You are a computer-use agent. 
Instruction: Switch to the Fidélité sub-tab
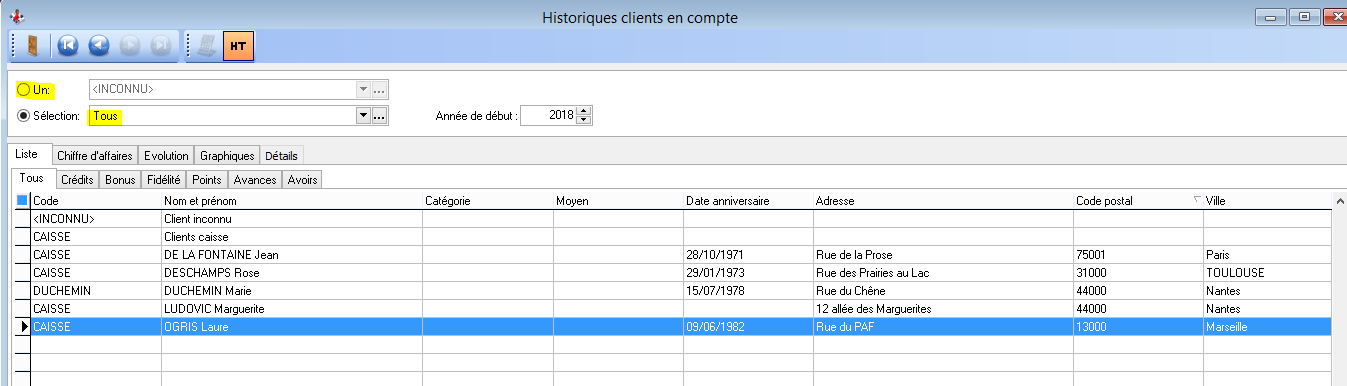click(164, 180)
